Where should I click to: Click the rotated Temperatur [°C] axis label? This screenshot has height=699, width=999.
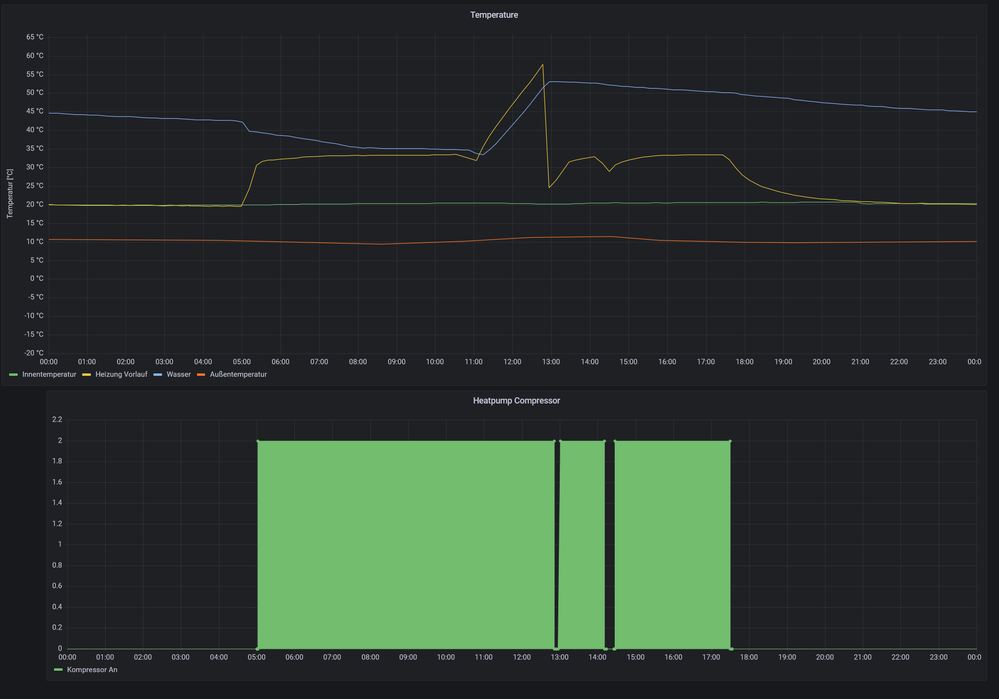[10, 194]
